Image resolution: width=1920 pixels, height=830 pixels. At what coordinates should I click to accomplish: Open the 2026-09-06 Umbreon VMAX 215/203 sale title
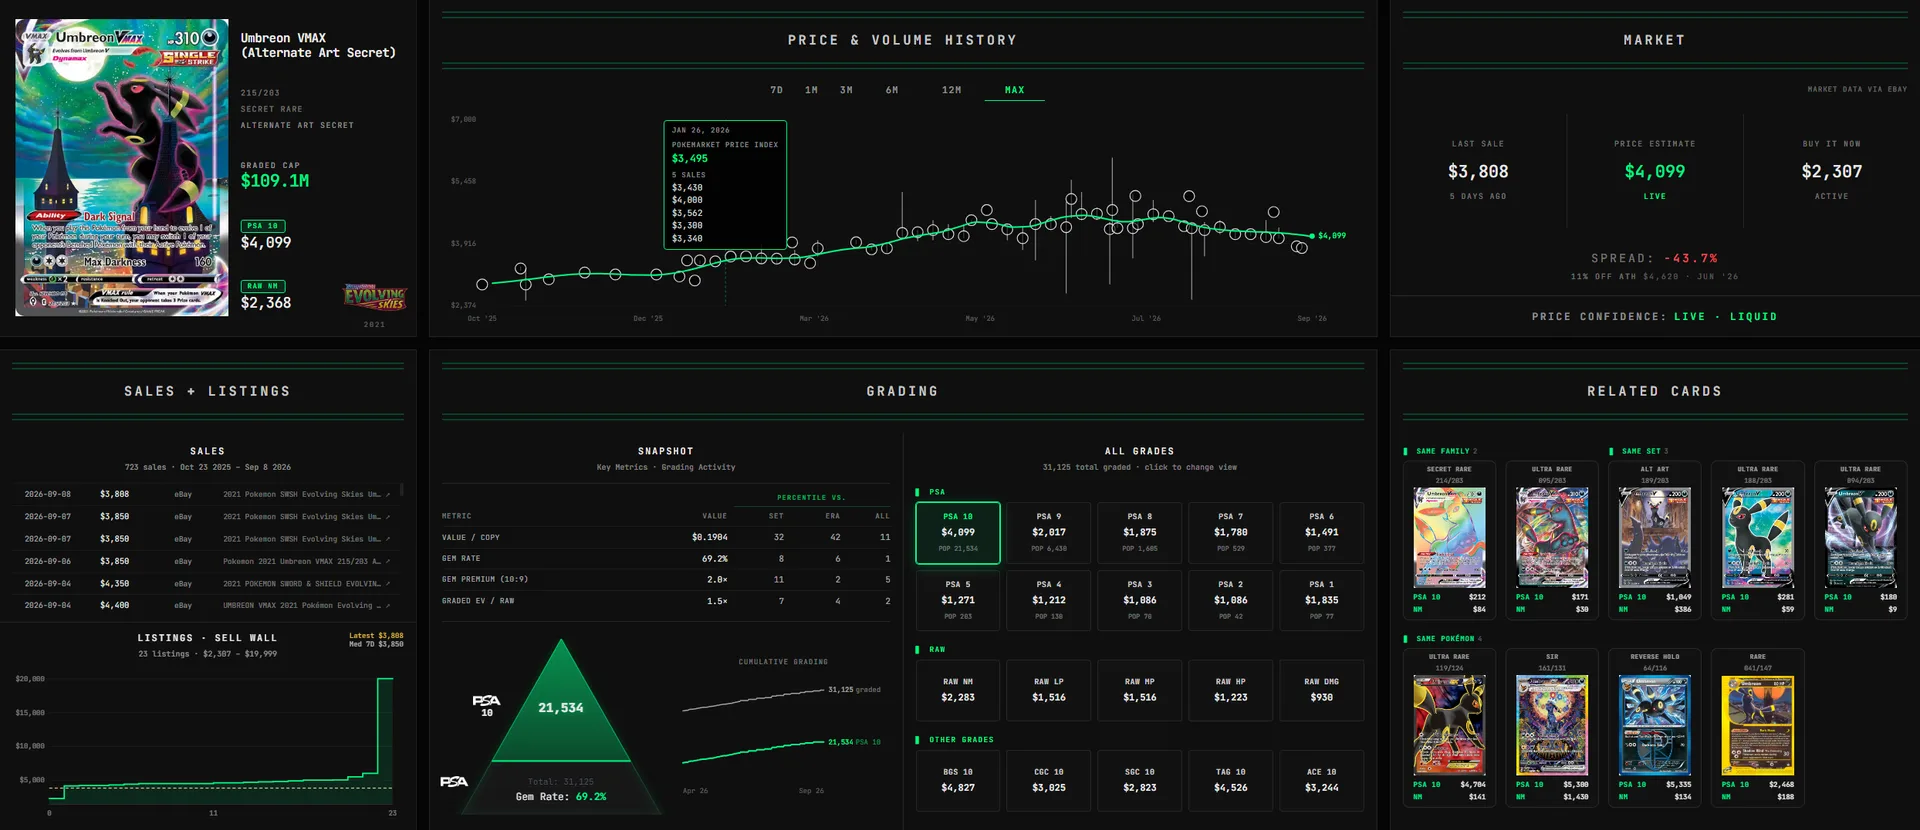tap(301, 561)
